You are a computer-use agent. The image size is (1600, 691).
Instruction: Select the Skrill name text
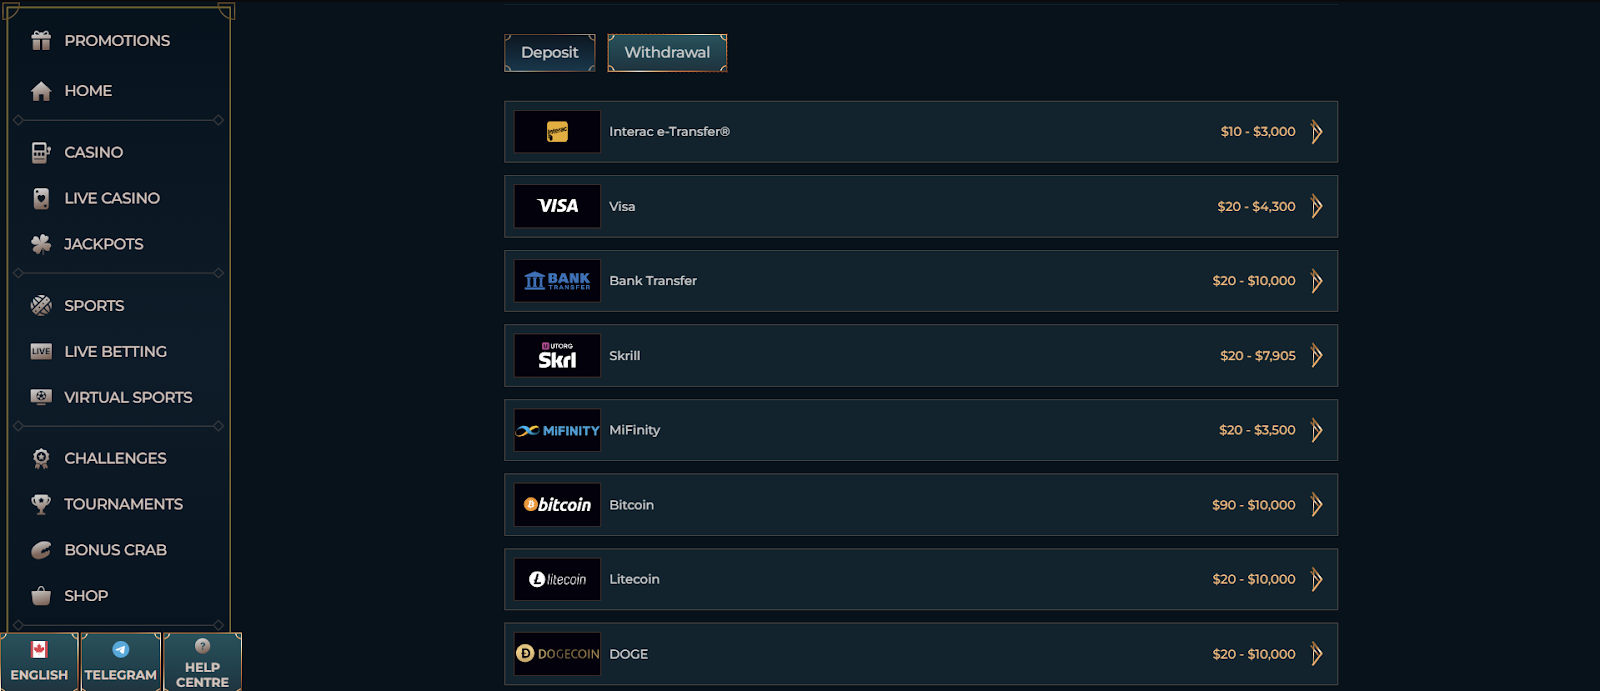(625, 355)
